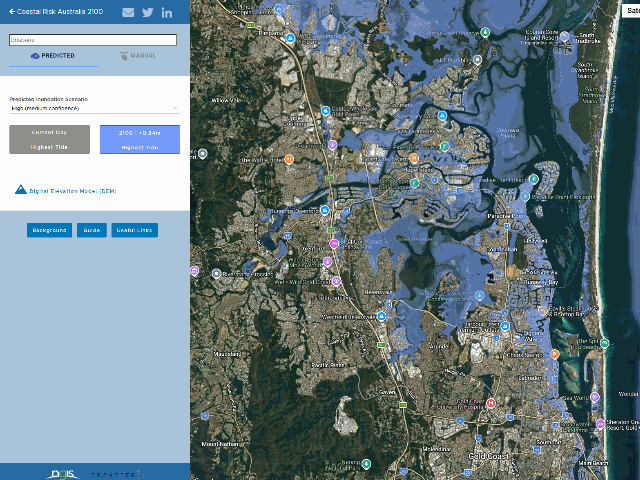Click the Background button
The height and width of the screenshot is (480, 640).
(49, 230)
